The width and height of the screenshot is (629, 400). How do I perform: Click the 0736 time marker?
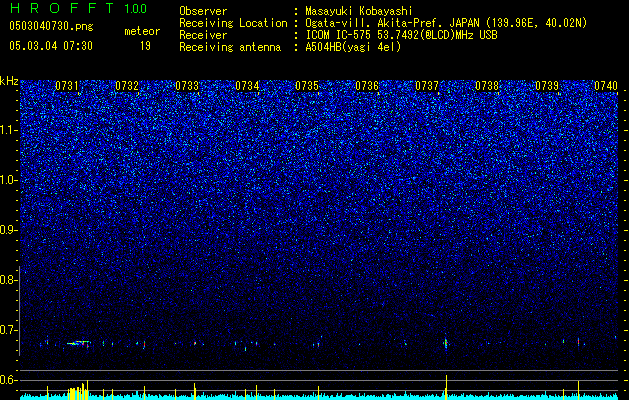[367, 86]
